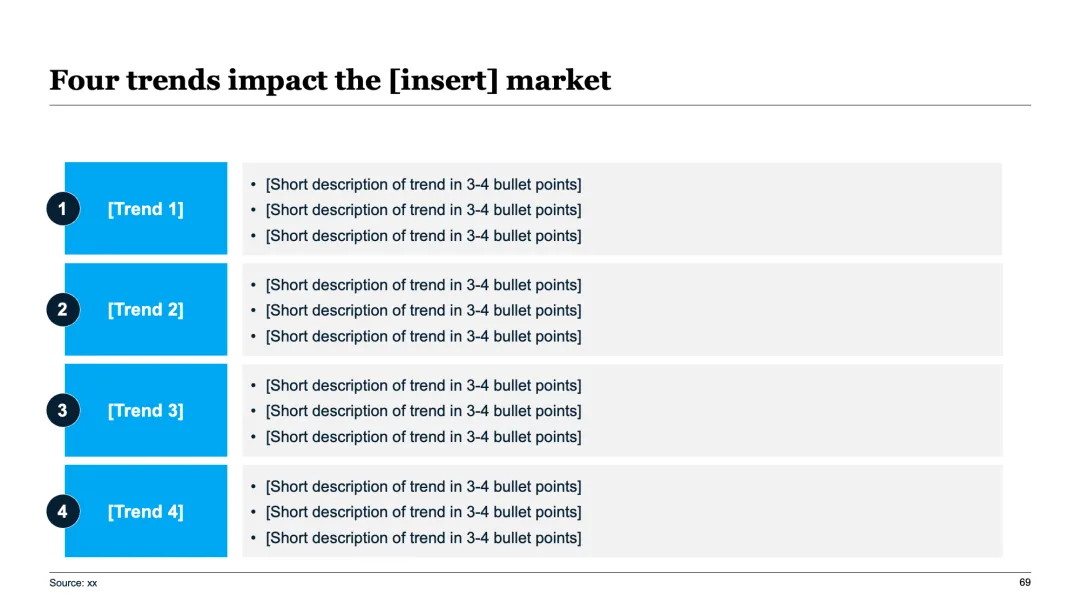Click the number 3 circle badge
1080x608 pixels.
pyautogui.click(x=63, y=410)
